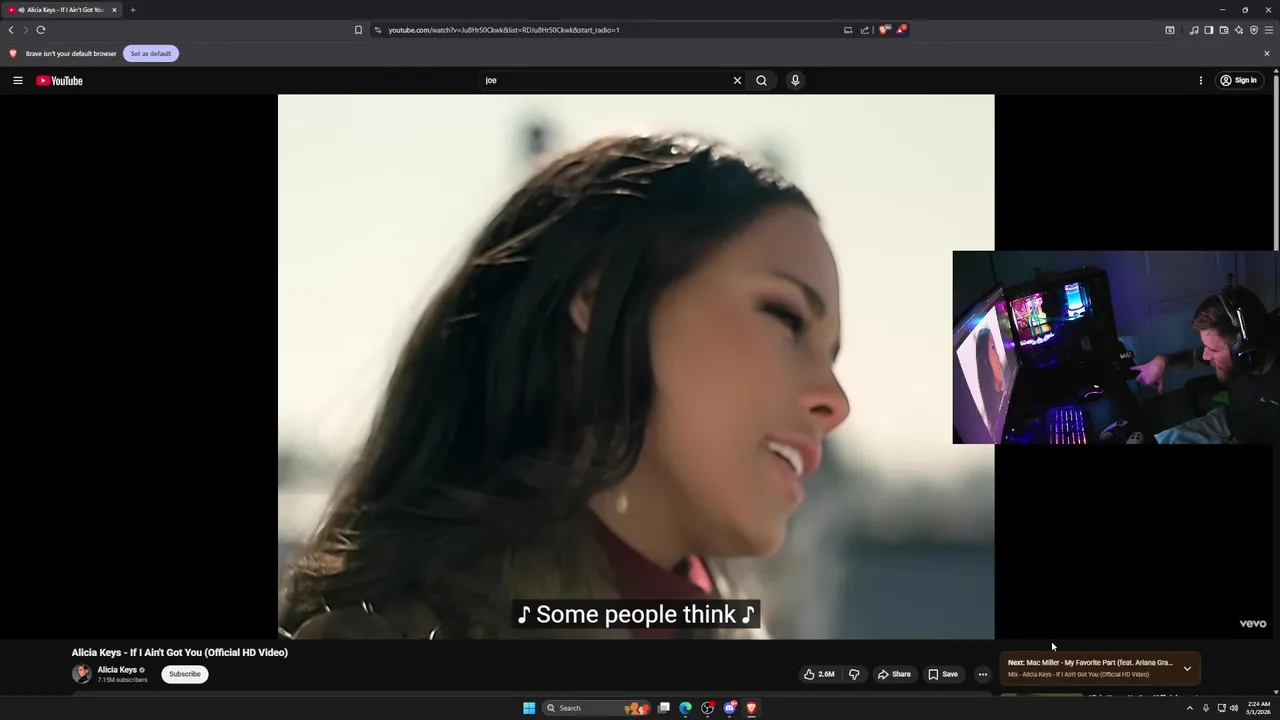1280x720 pixels.
Task: Open the Brave Shields lion icon
Action: [884, 30]
